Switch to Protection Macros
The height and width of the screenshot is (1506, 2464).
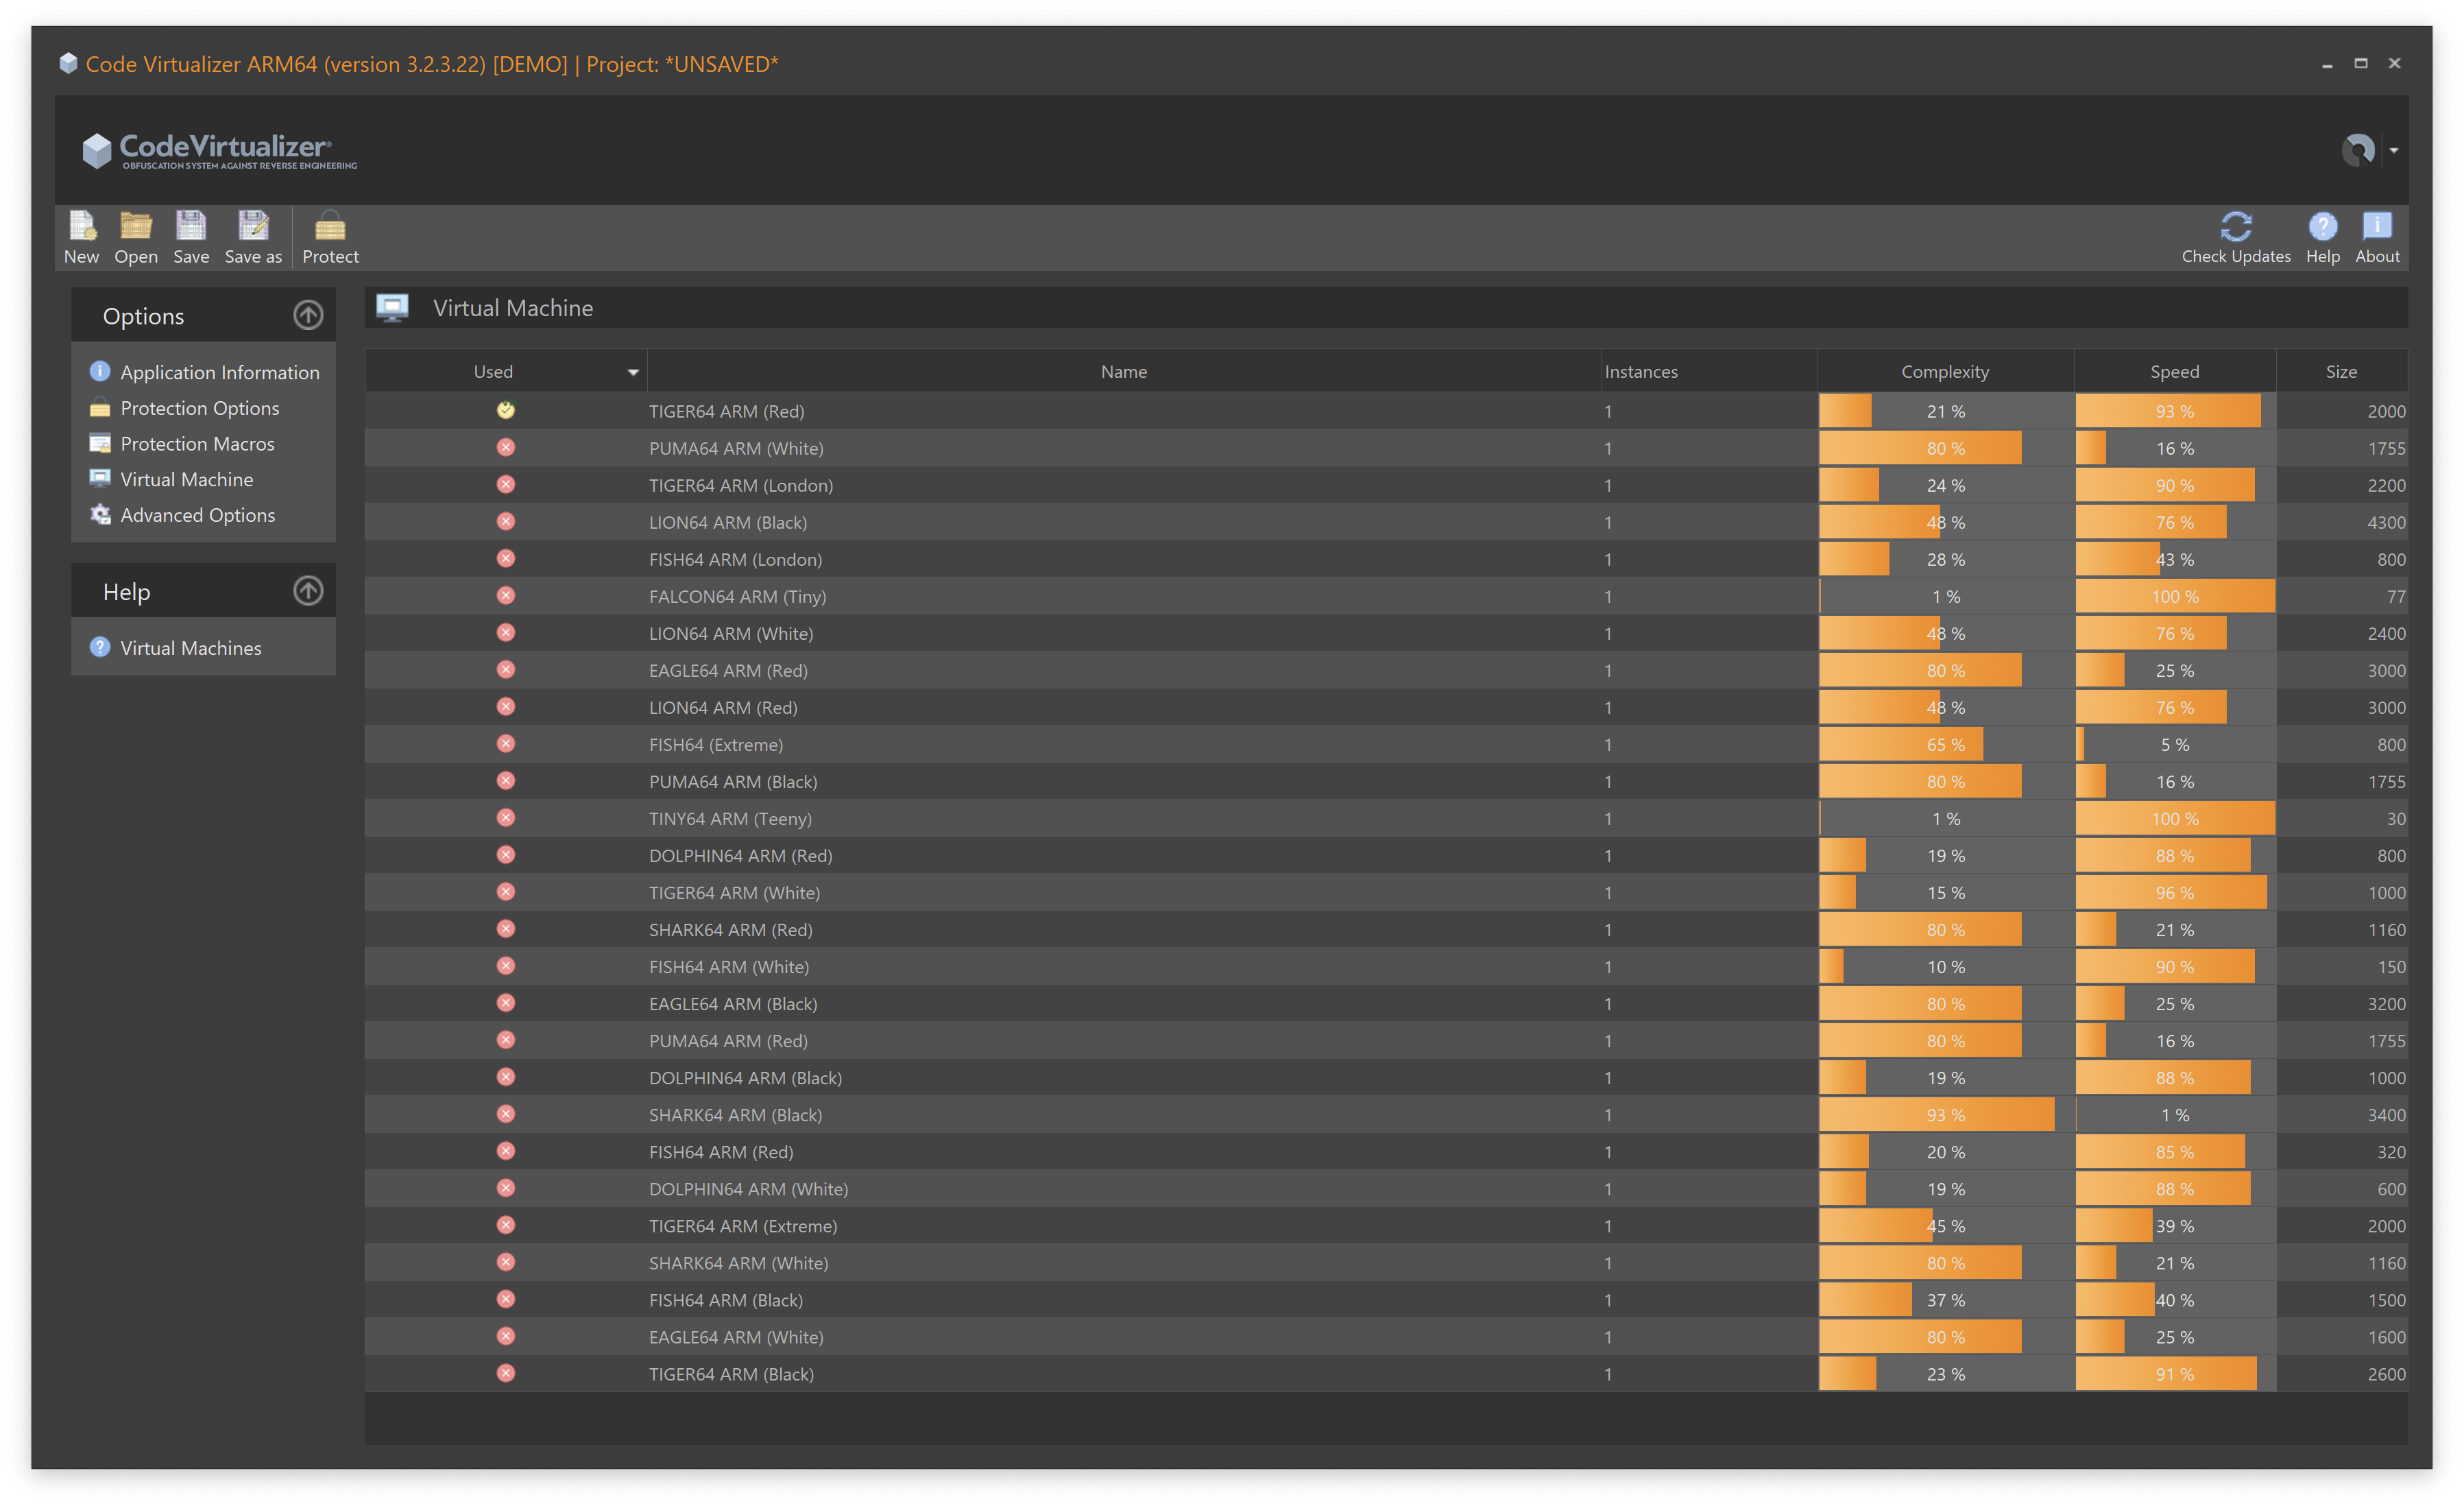click(x=197, y=444)
